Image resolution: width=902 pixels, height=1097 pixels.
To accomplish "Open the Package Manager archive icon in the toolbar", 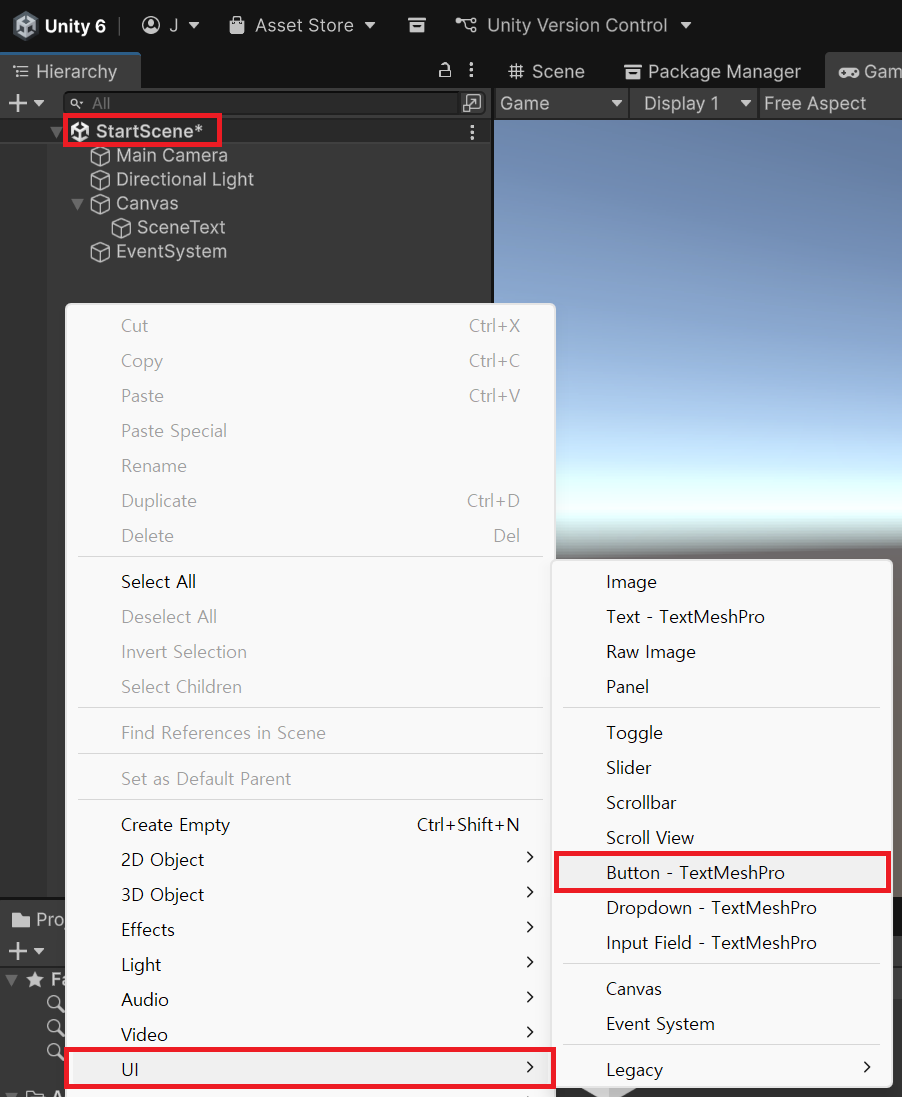I will (417, 25).
